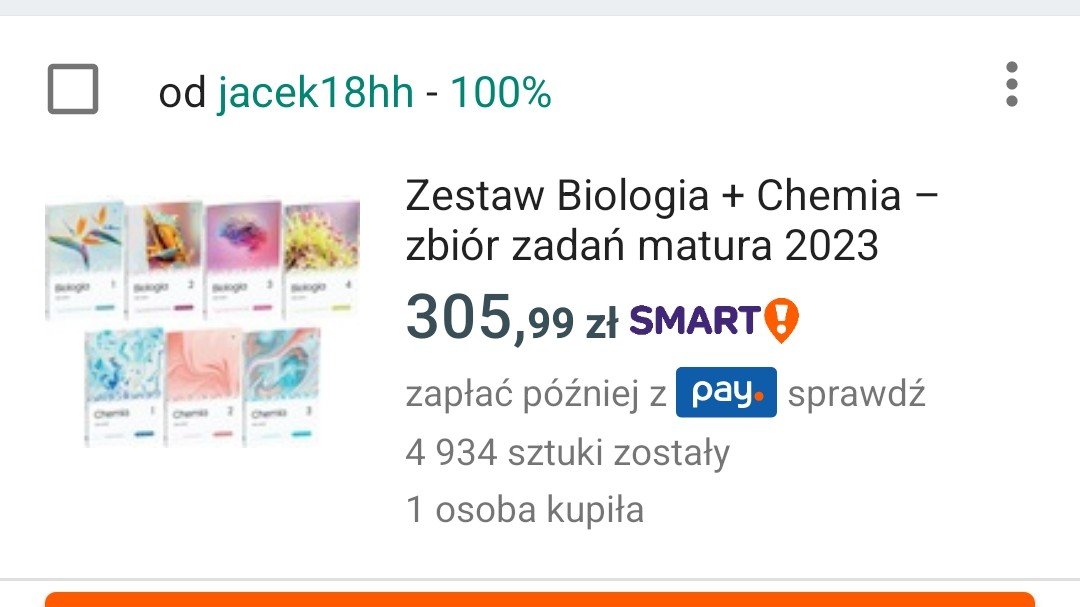Tap the 4 934 sztuki zostały text

coord(568,453)
